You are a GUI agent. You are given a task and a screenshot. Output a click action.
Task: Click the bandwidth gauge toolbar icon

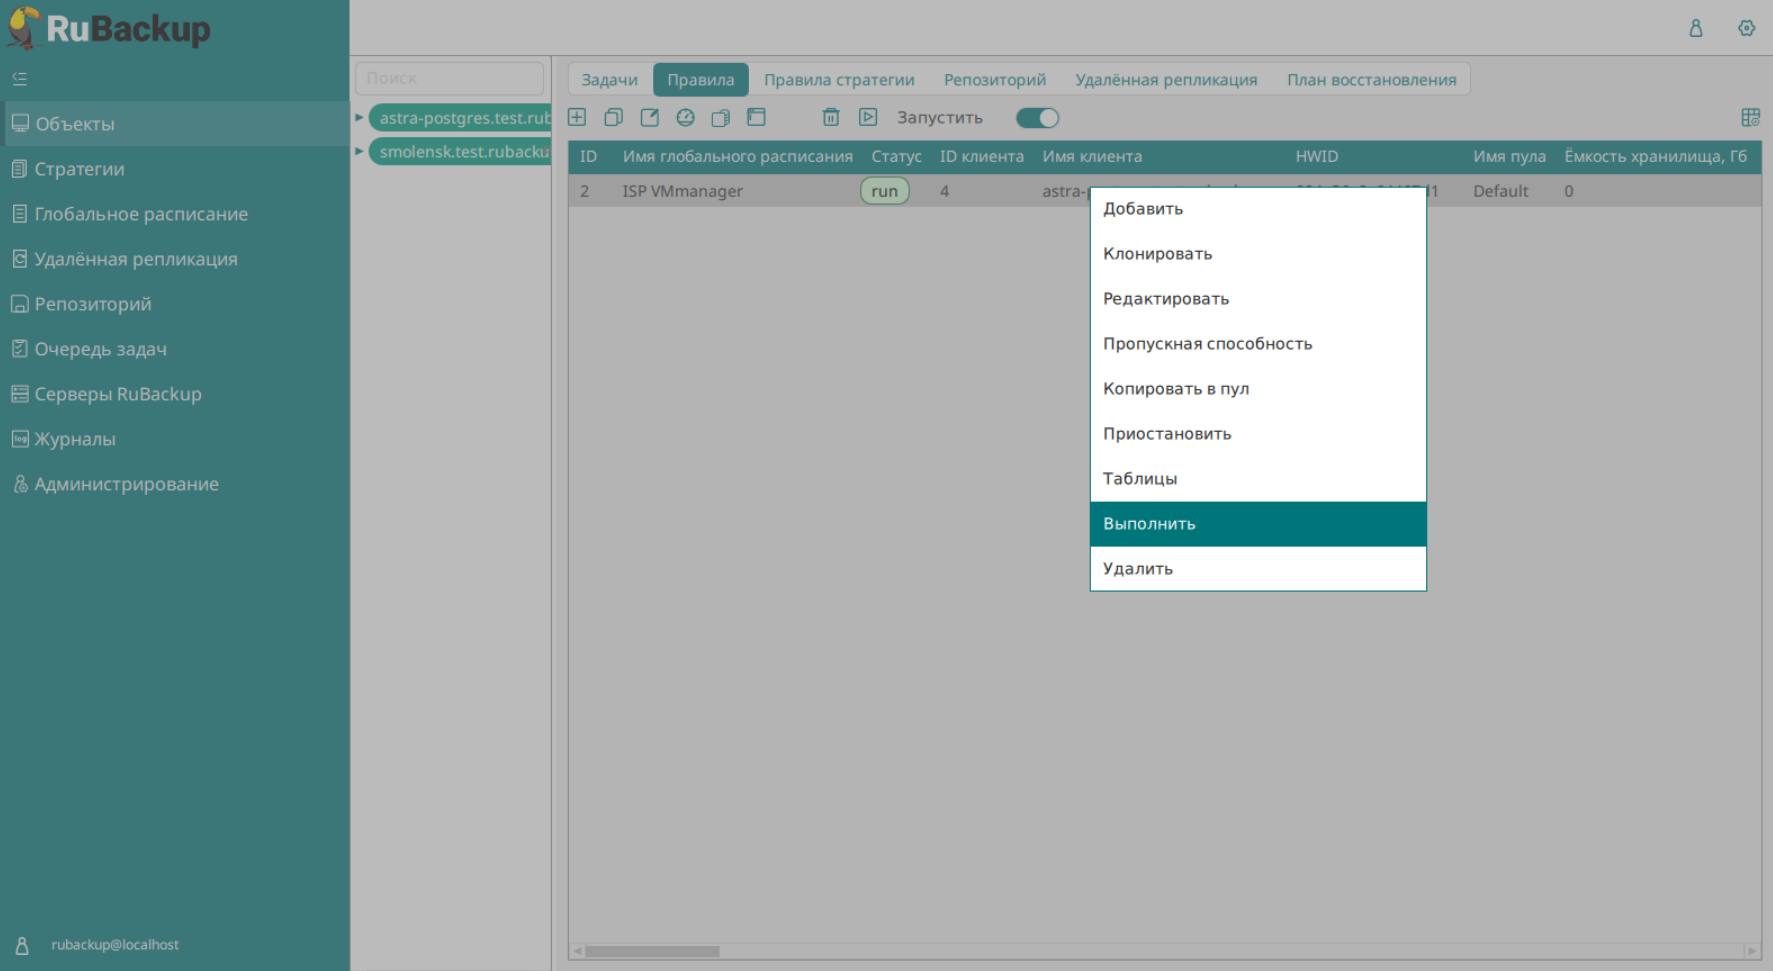pyautogui.click(x=685, y=118)
